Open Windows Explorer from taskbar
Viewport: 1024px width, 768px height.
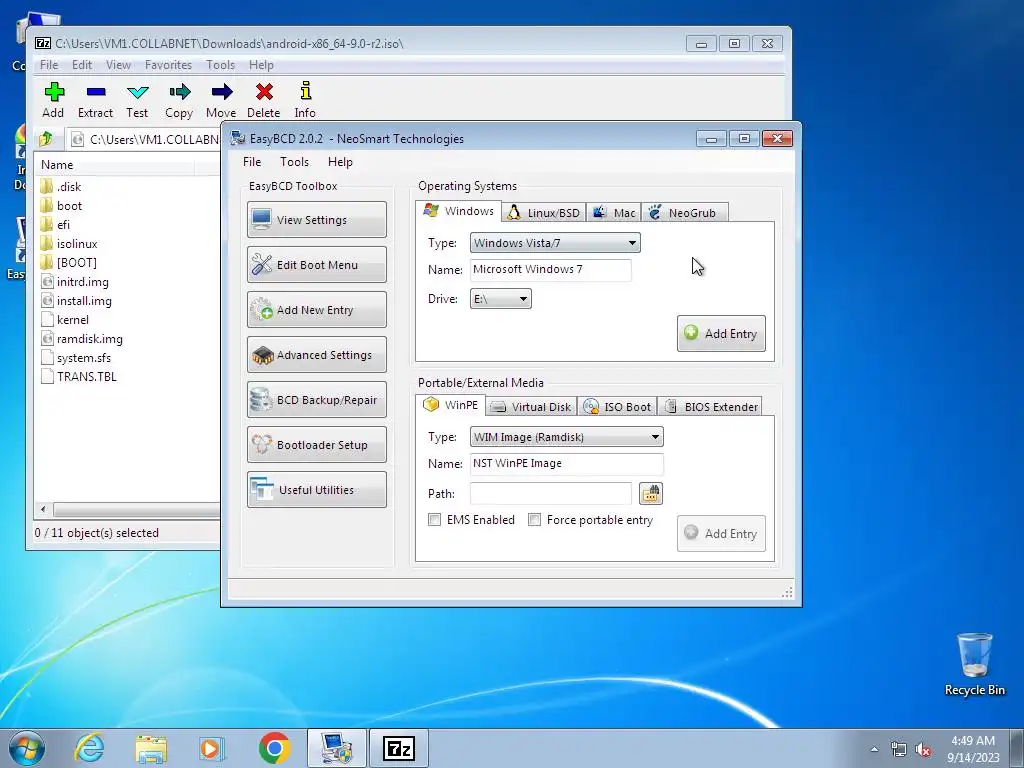152,748
